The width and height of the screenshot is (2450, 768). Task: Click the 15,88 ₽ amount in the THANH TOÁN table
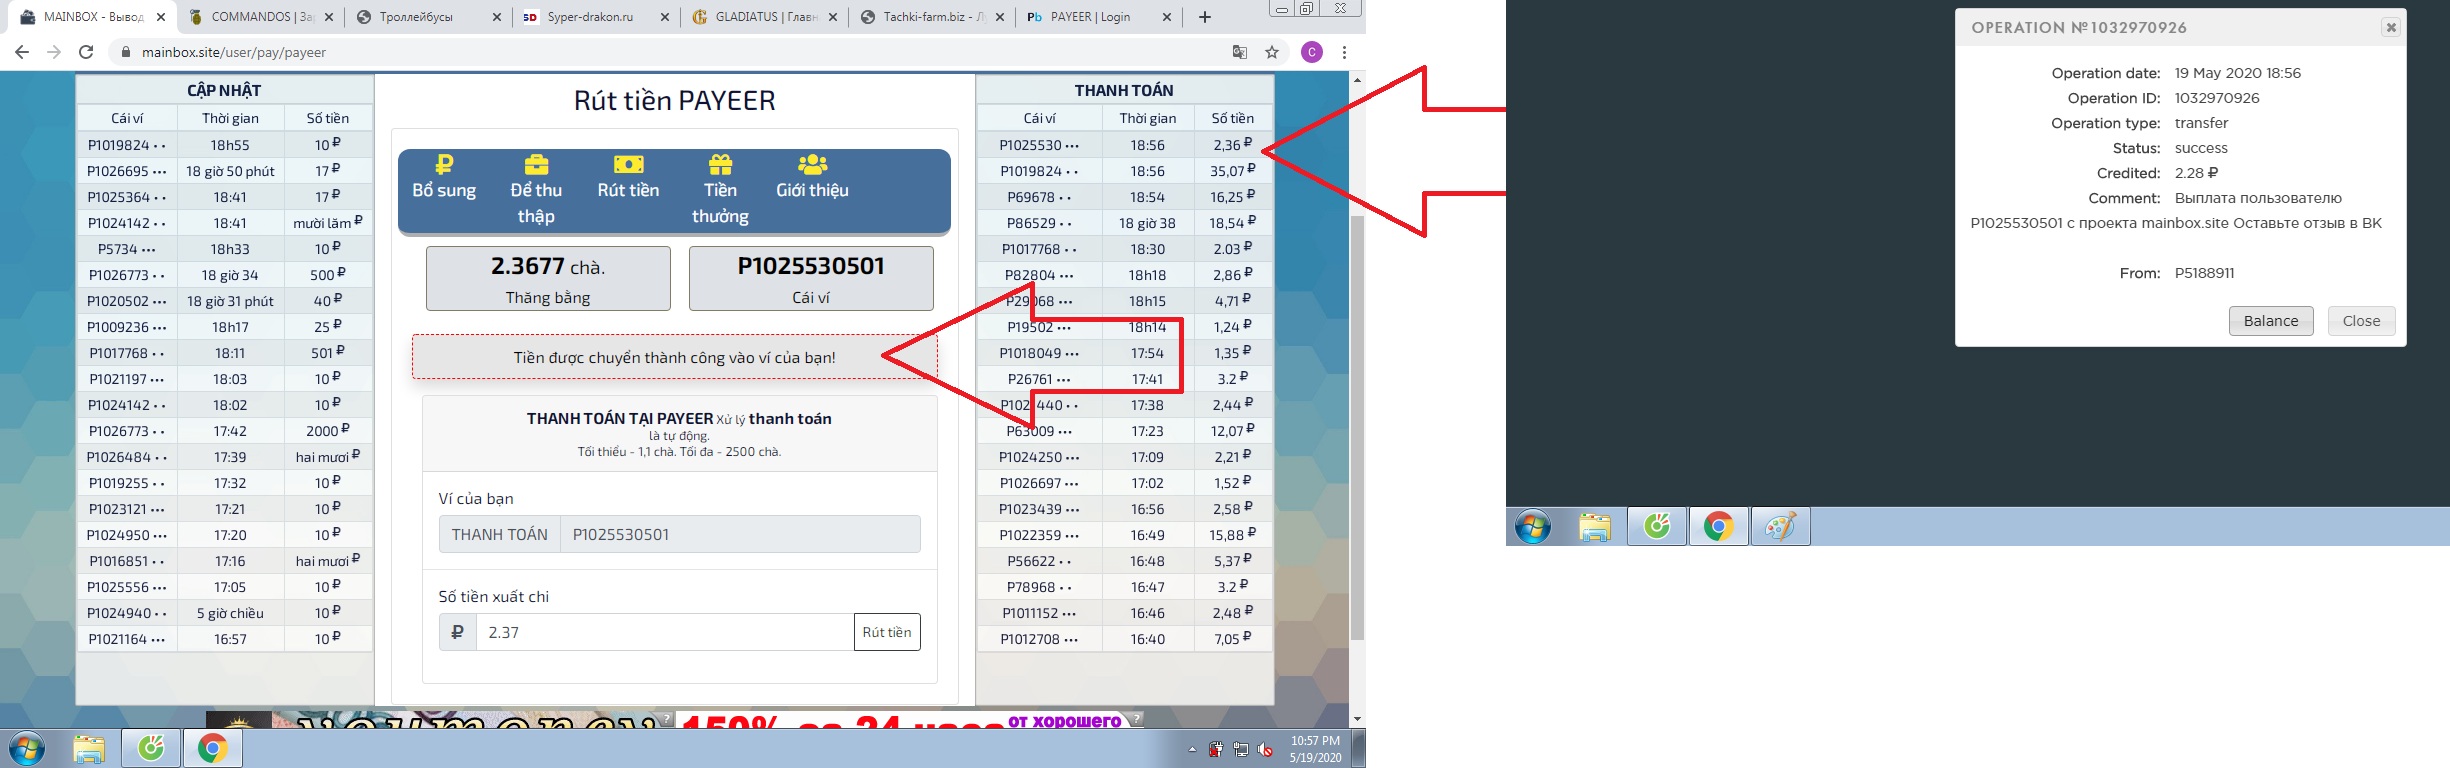pyautogui.click(x=1233, y=535)
